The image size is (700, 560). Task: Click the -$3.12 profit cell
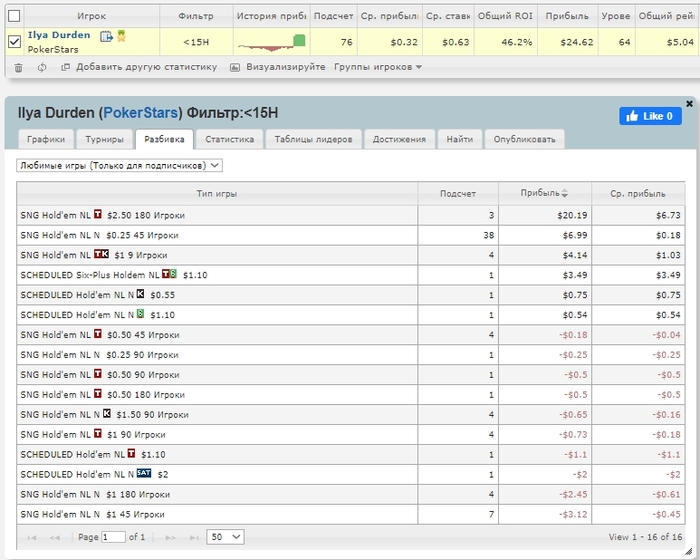click(545, 514)
